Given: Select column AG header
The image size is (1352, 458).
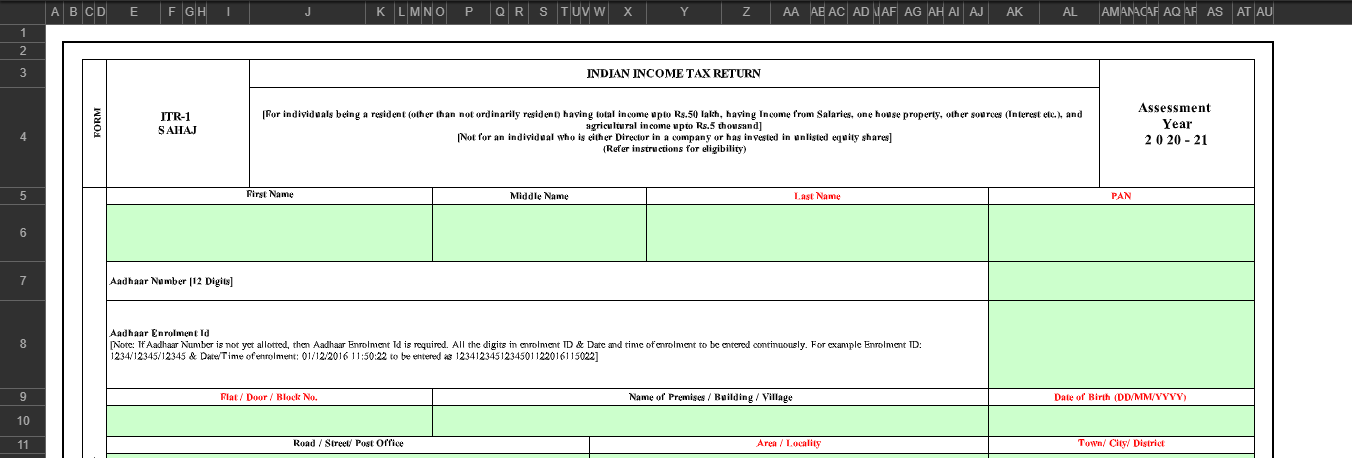Looking at the screenshot, I should point(913,12).
